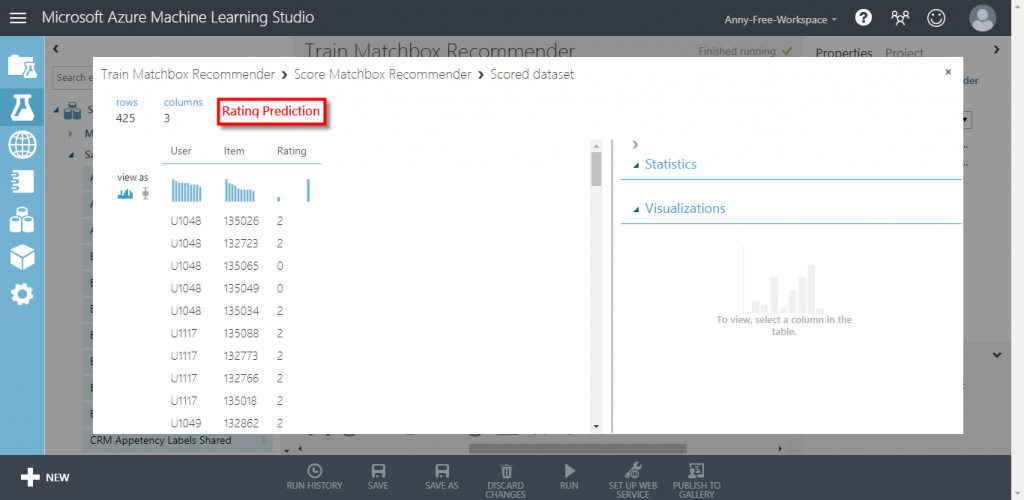Click item cell 132773
1024x500 pixels.
[241, 356]
